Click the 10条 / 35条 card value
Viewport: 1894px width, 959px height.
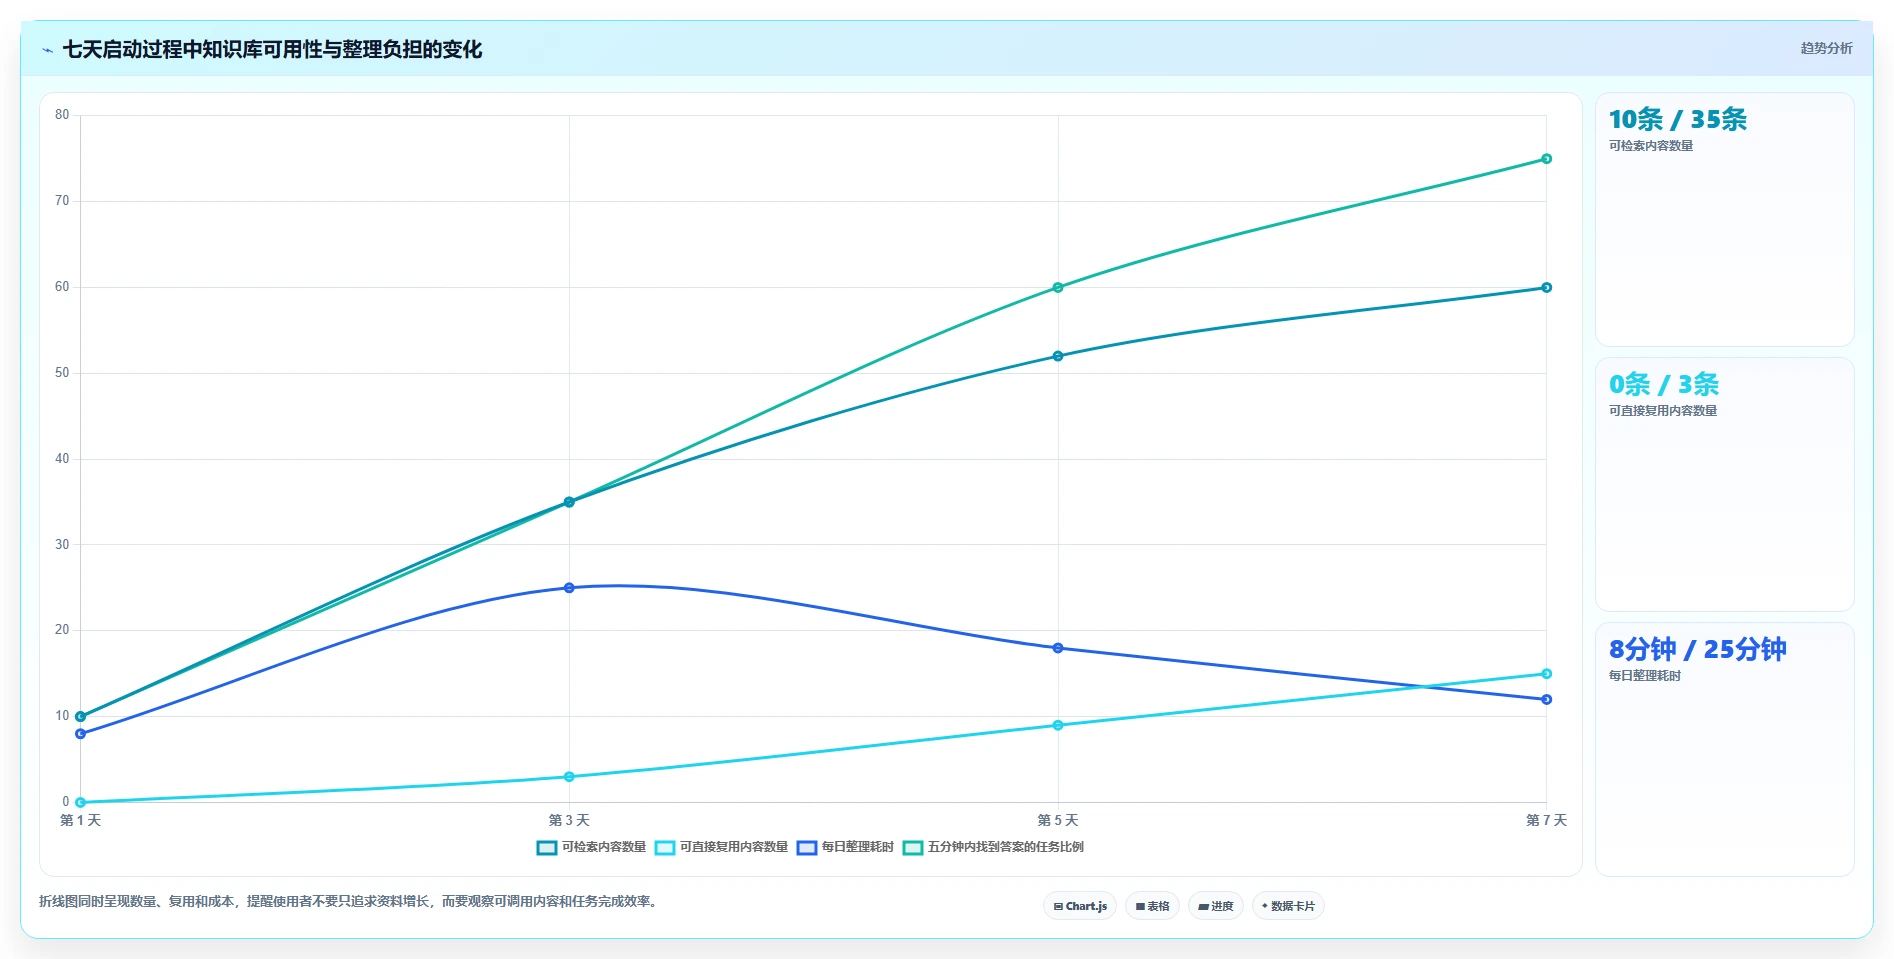[x=1677, y=120]
